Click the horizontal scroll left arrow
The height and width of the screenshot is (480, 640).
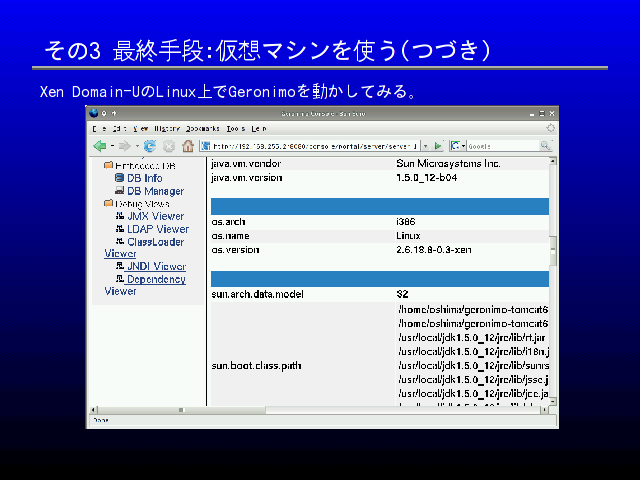pyautogui.click(x=93, y=410)
